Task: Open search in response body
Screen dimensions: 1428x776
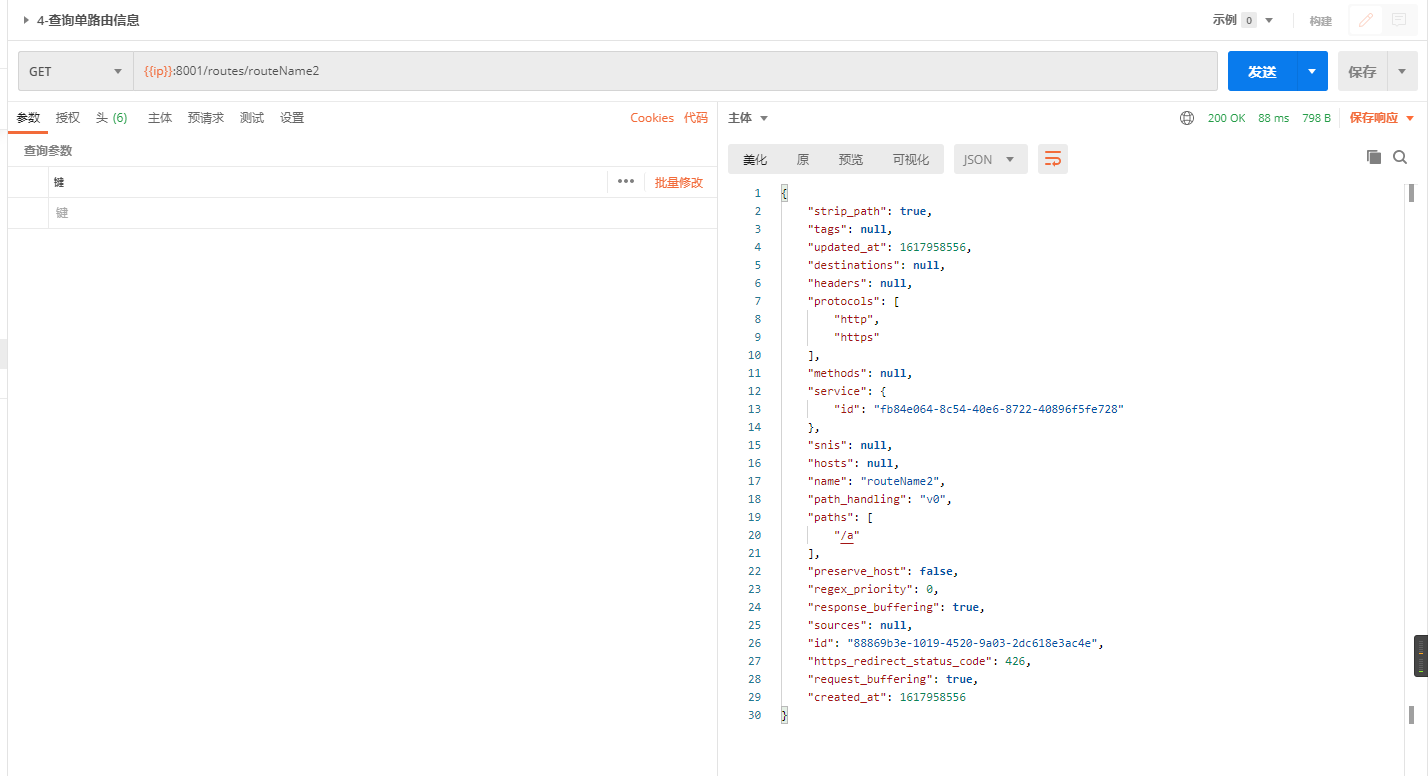Action: click(x=1400, y=157)
